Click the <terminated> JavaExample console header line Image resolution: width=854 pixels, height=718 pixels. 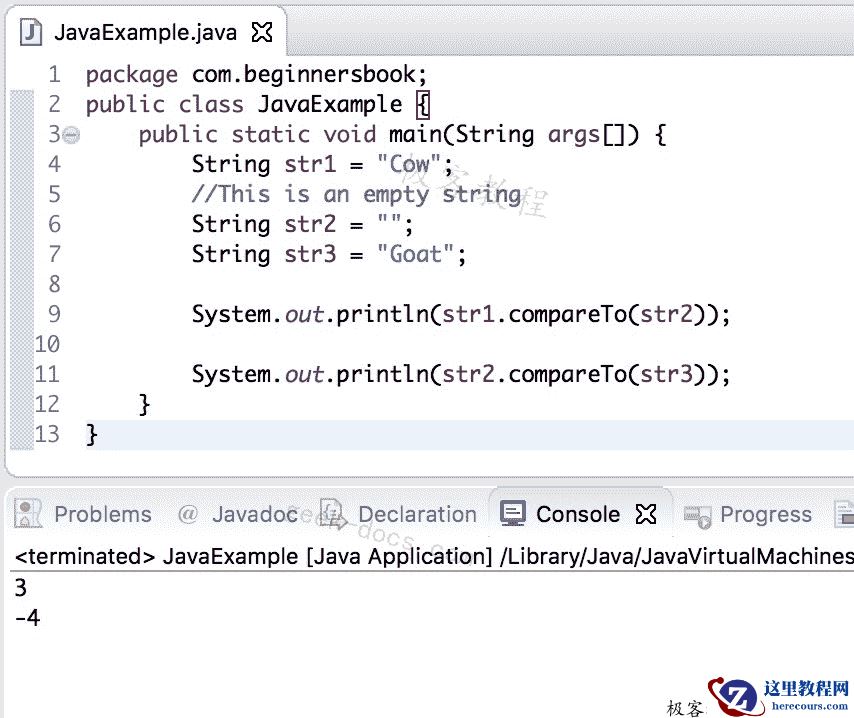tap(200, 556)
